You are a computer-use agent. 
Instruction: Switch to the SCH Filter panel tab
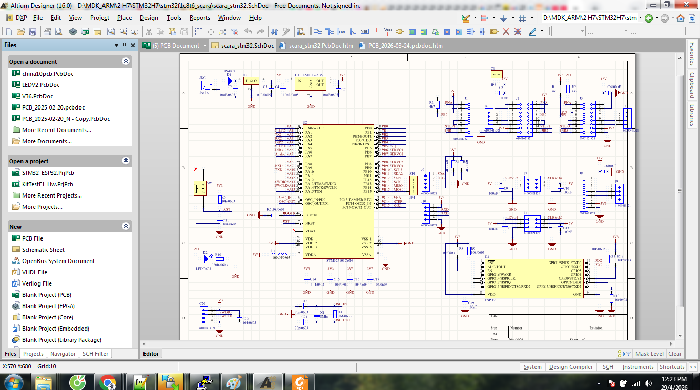(x=95, y=354)
